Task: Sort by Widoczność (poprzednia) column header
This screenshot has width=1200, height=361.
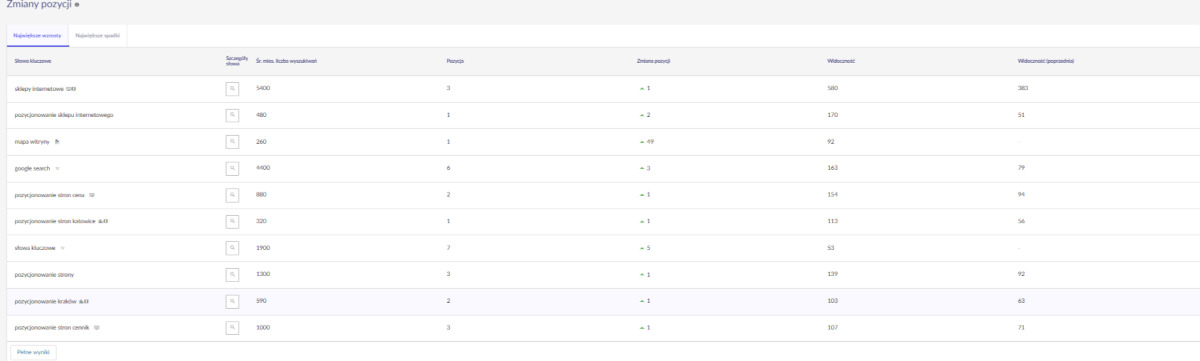Action: pos(1045,62)
